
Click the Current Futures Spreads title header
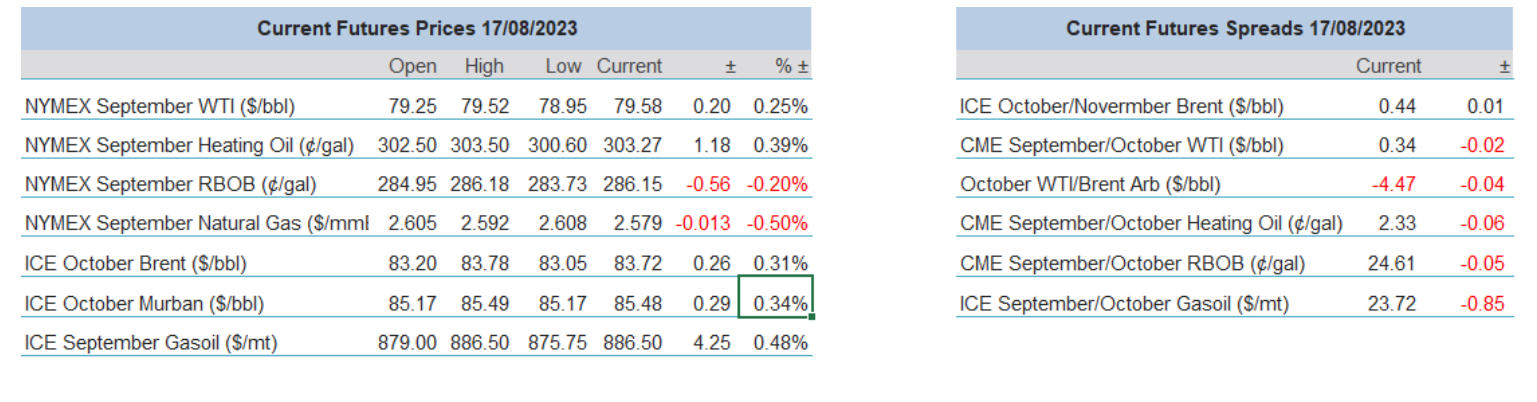(x=1235, y=28)
